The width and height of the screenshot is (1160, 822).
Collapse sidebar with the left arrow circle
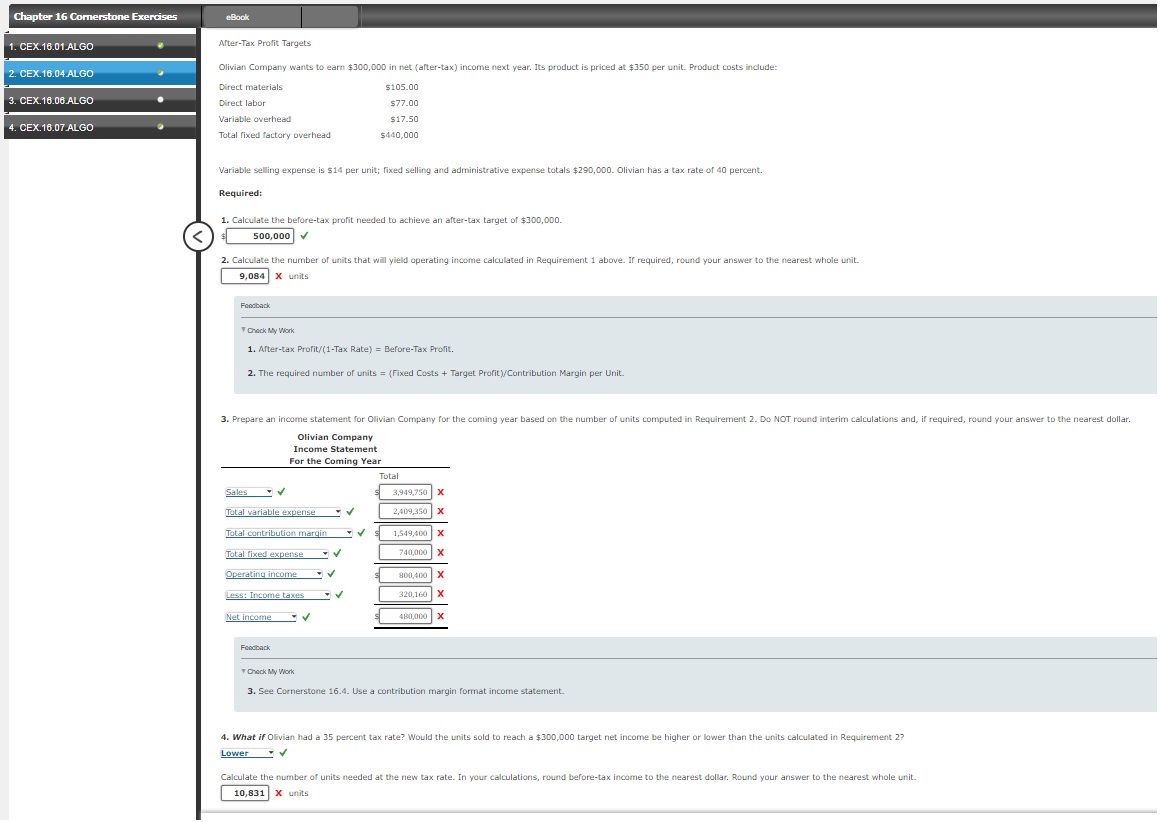pos(198,237)
